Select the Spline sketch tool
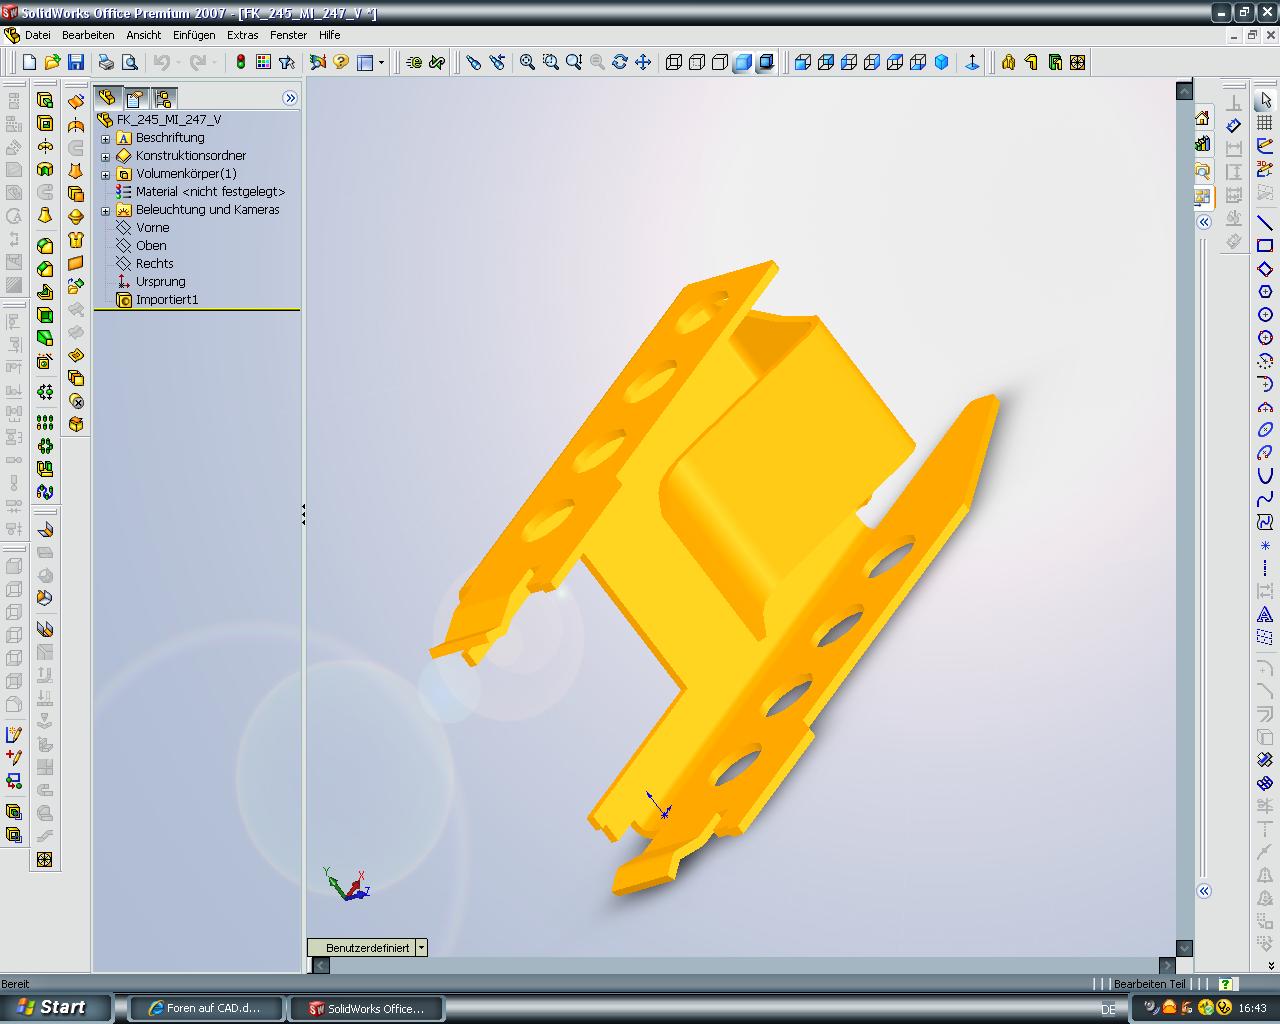1280x1024 pixels. click(x=1265, y=499)
